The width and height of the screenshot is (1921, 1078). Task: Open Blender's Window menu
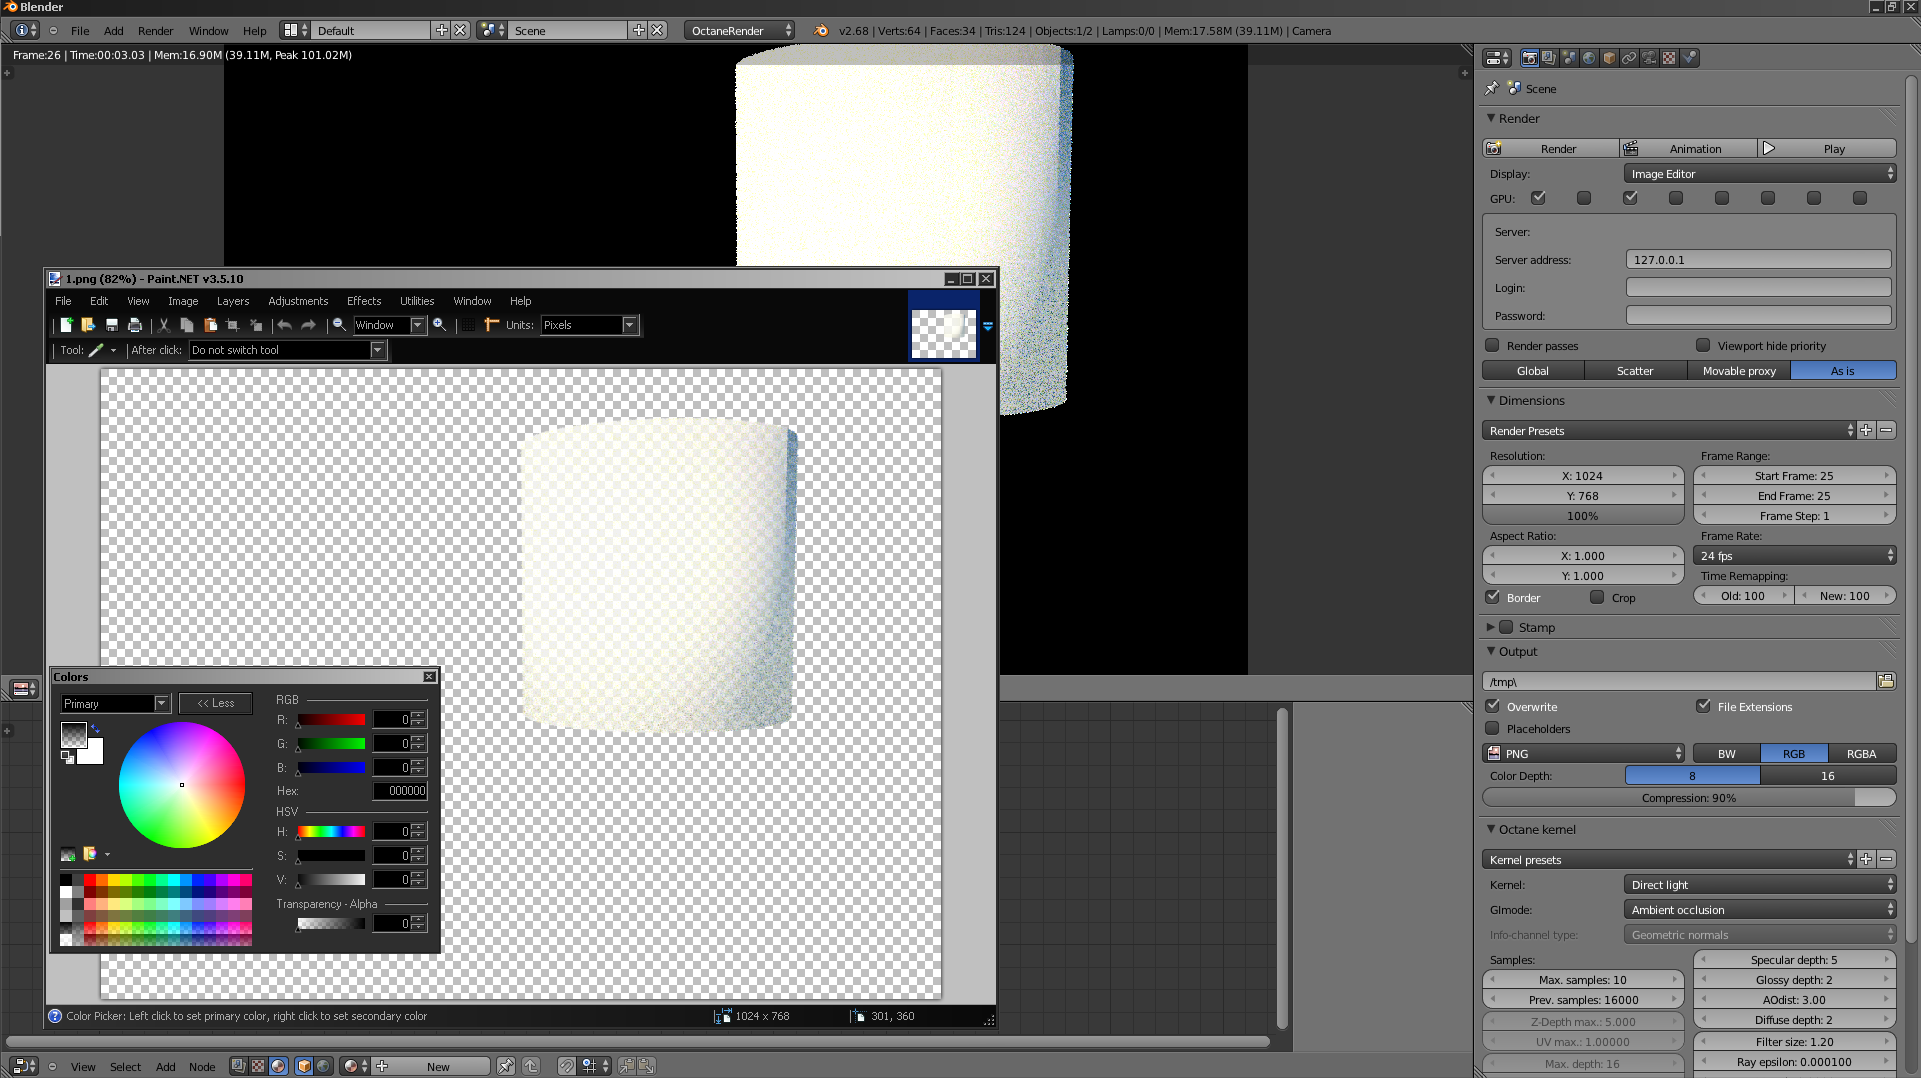tap(208, 31)
